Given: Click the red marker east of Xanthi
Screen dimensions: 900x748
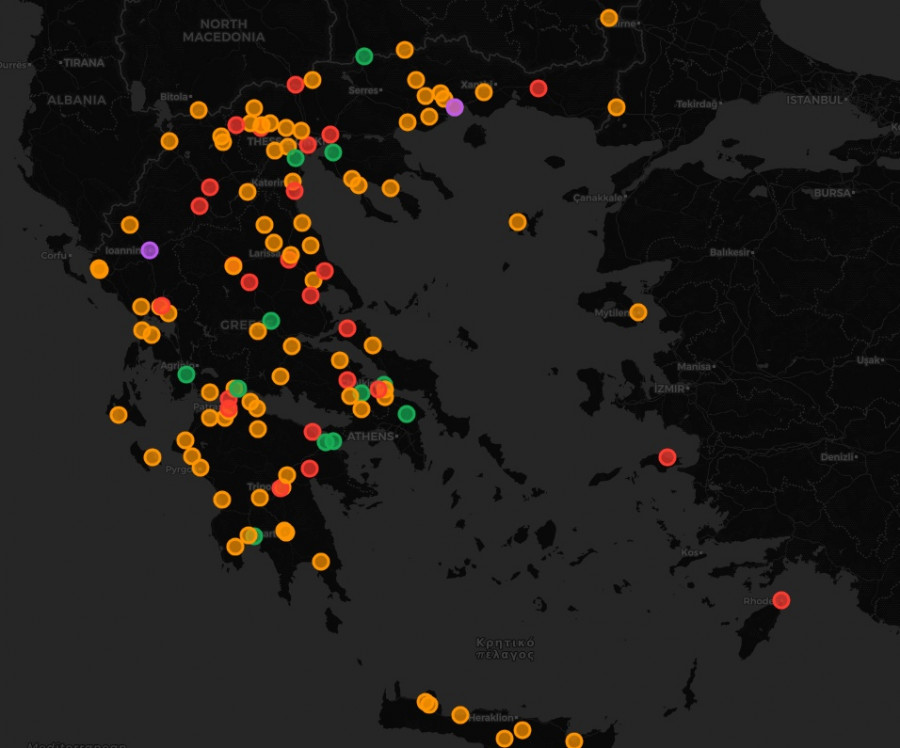Looking at the screenshot, I should tap(538, 88).
